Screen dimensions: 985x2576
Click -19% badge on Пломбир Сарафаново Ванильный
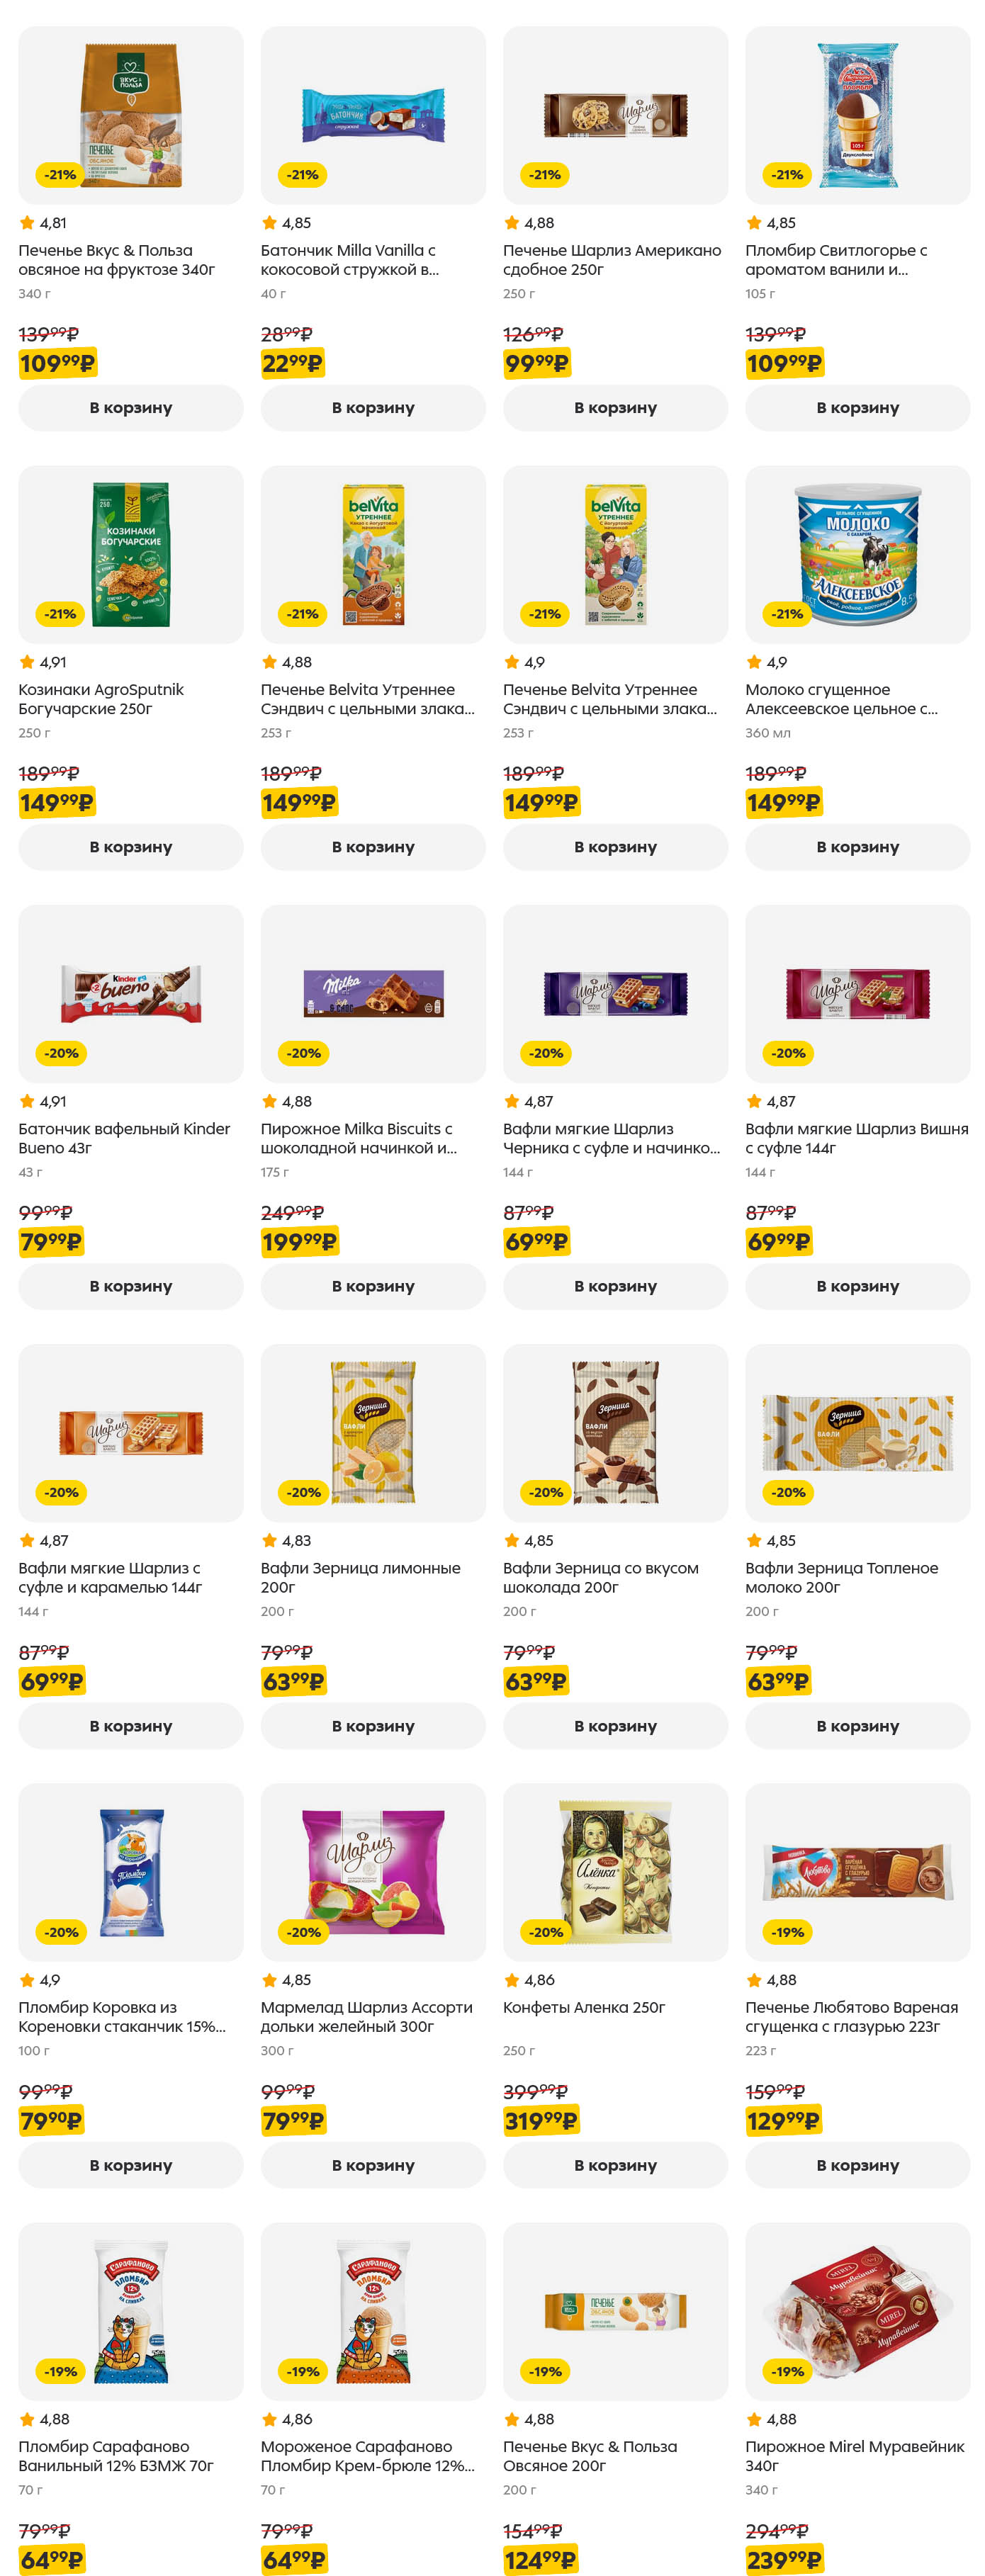(61, 2371)
